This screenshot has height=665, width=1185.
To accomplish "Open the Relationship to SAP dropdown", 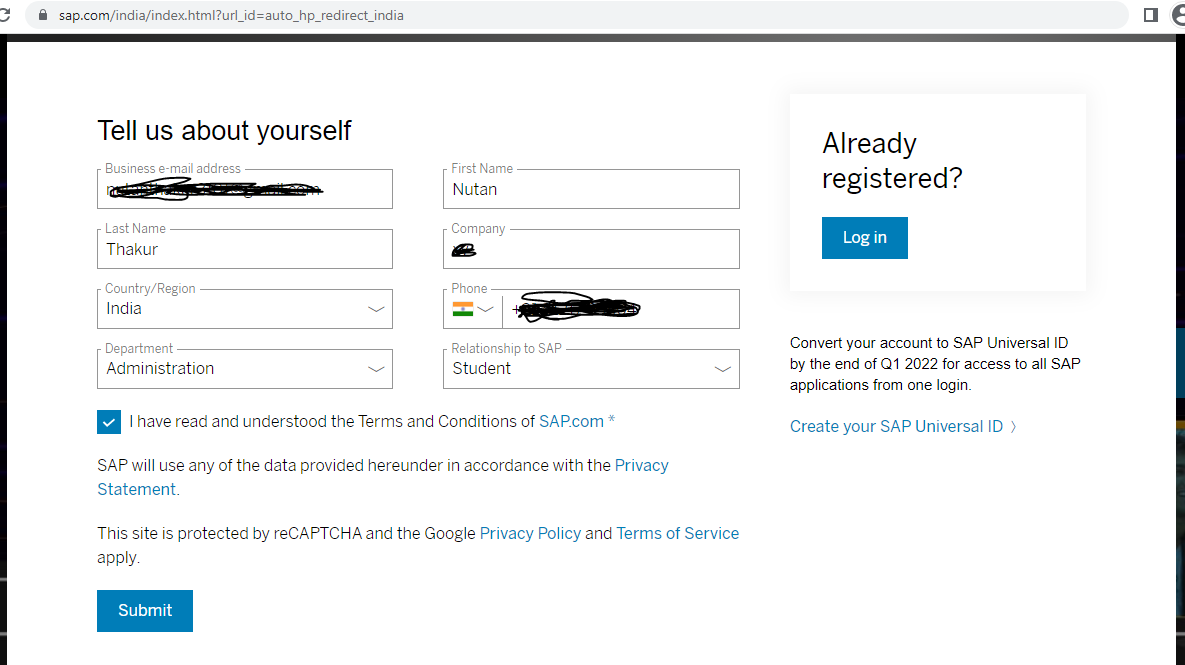I will tap(591, 369).
